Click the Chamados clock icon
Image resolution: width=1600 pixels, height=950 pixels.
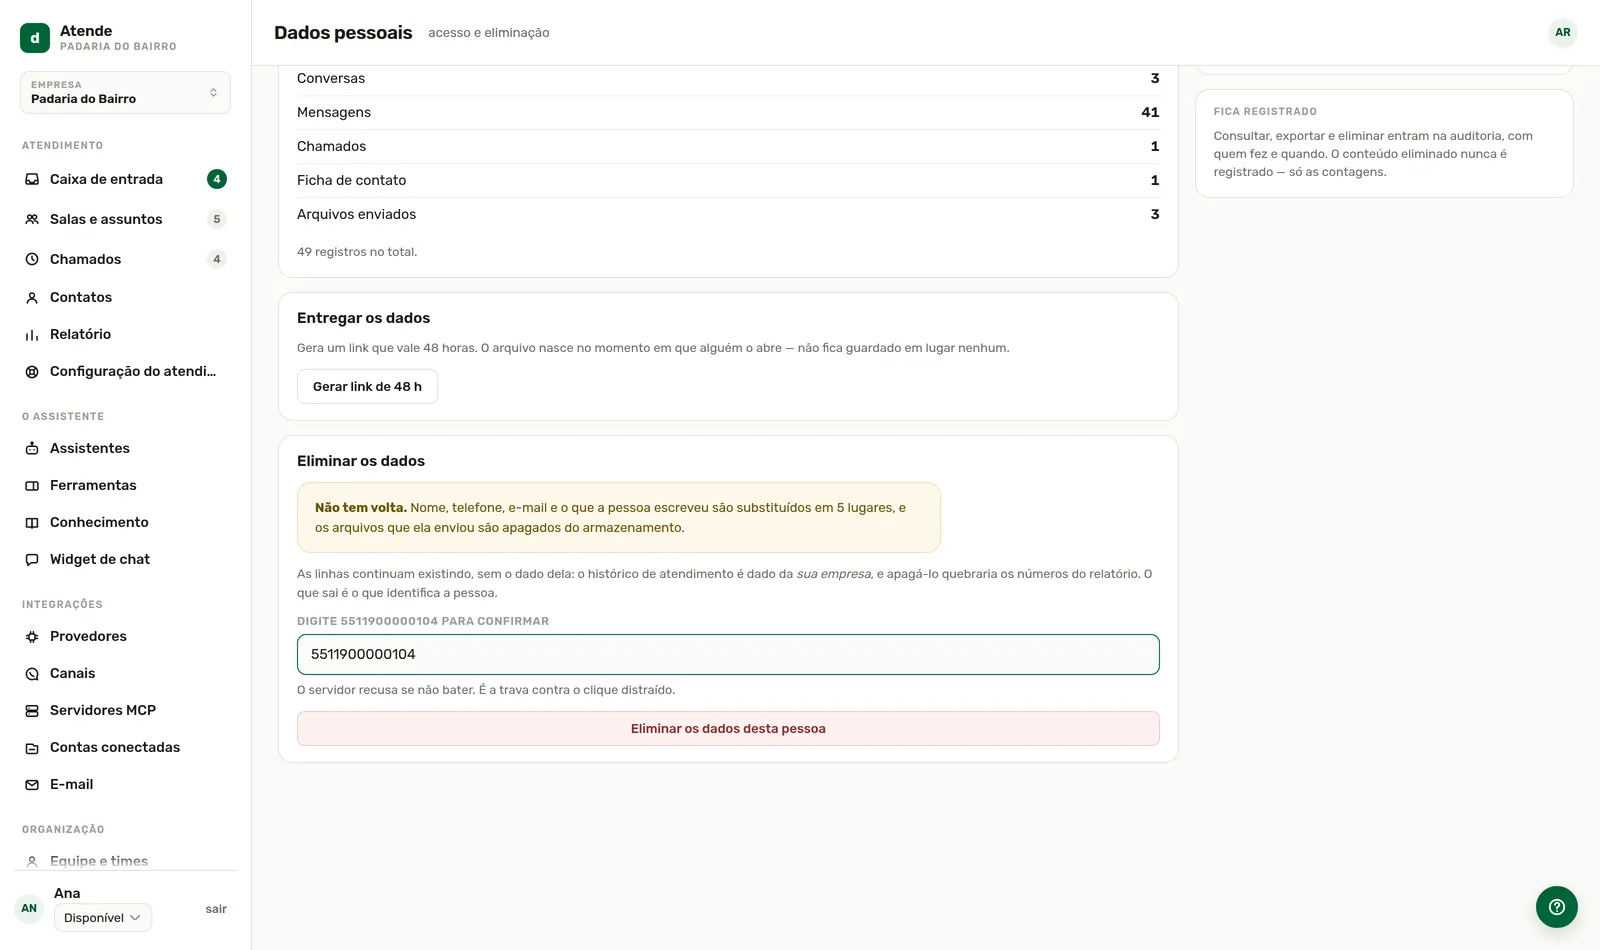32,259
